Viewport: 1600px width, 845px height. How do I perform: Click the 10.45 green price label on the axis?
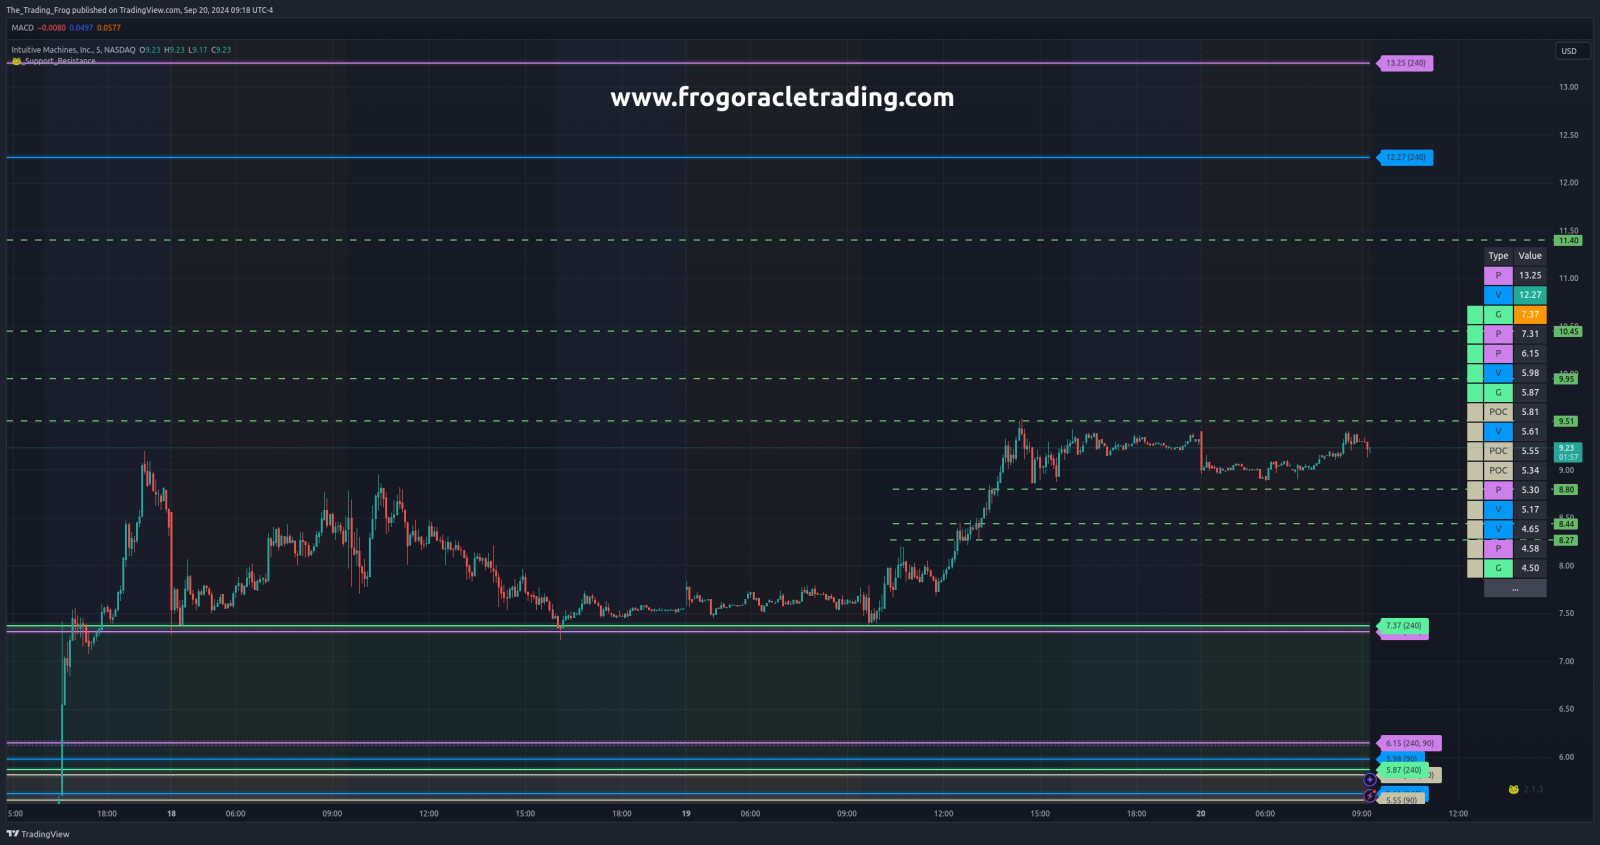(1568, 331)
